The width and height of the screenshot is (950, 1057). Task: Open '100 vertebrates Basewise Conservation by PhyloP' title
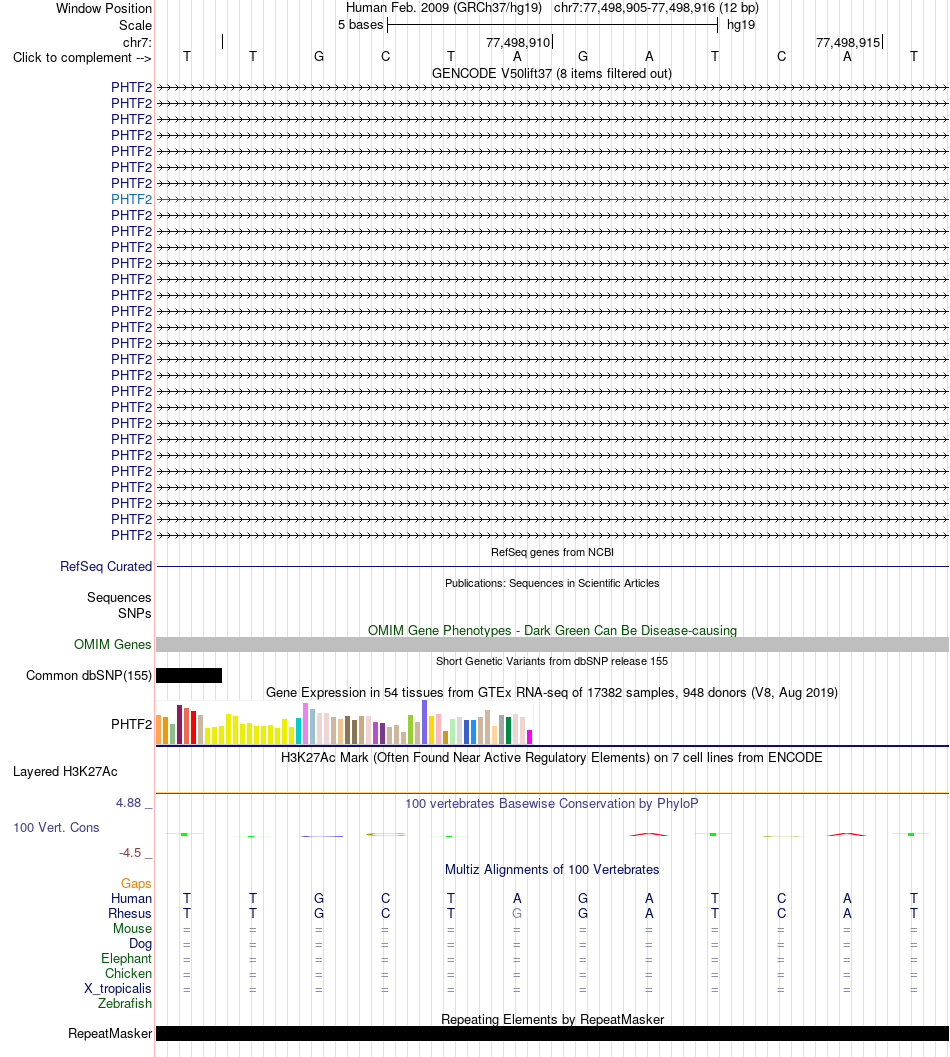tap(552, 804)
